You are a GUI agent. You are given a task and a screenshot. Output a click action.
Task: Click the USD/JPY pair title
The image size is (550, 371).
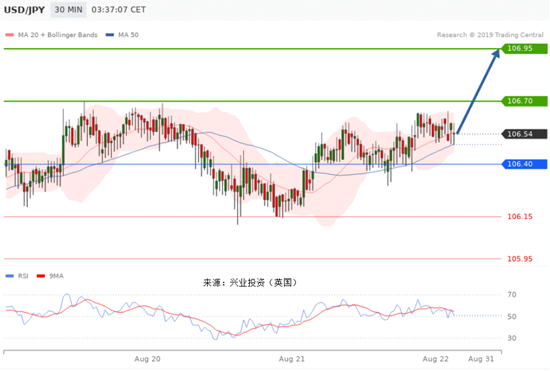point(24,10)
